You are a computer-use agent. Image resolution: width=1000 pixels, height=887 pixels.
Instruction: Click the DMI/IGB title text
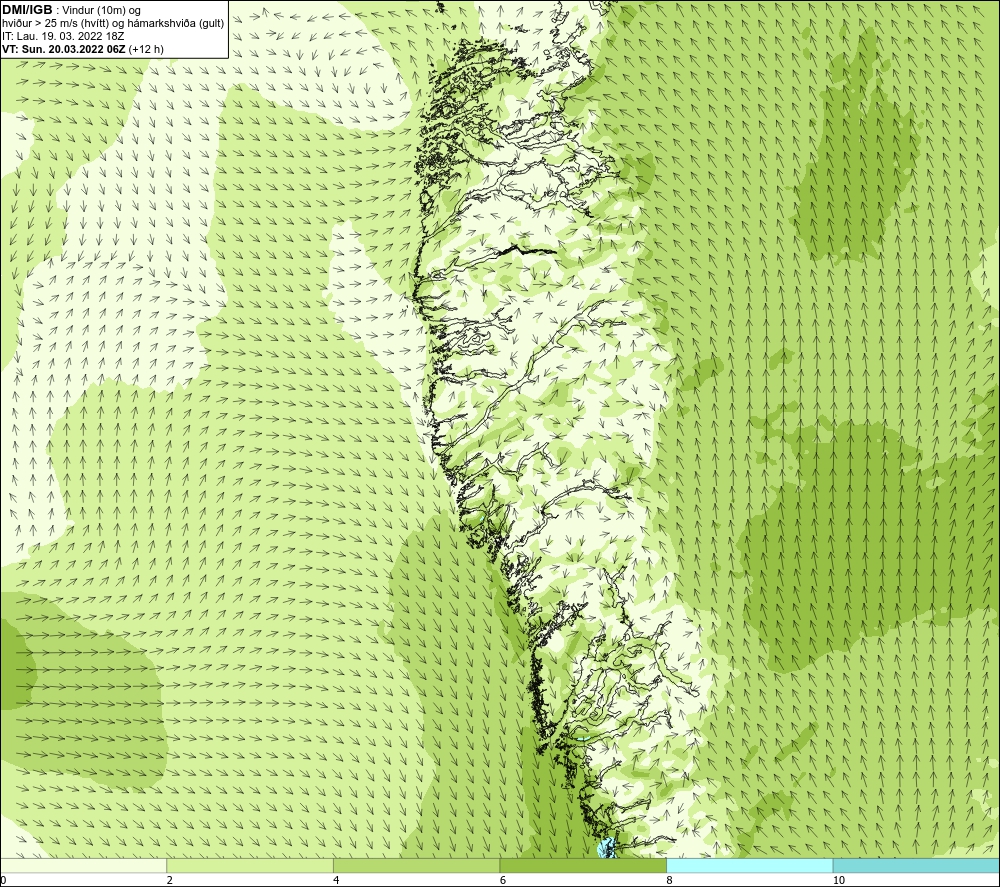click(x=27, y=10)
